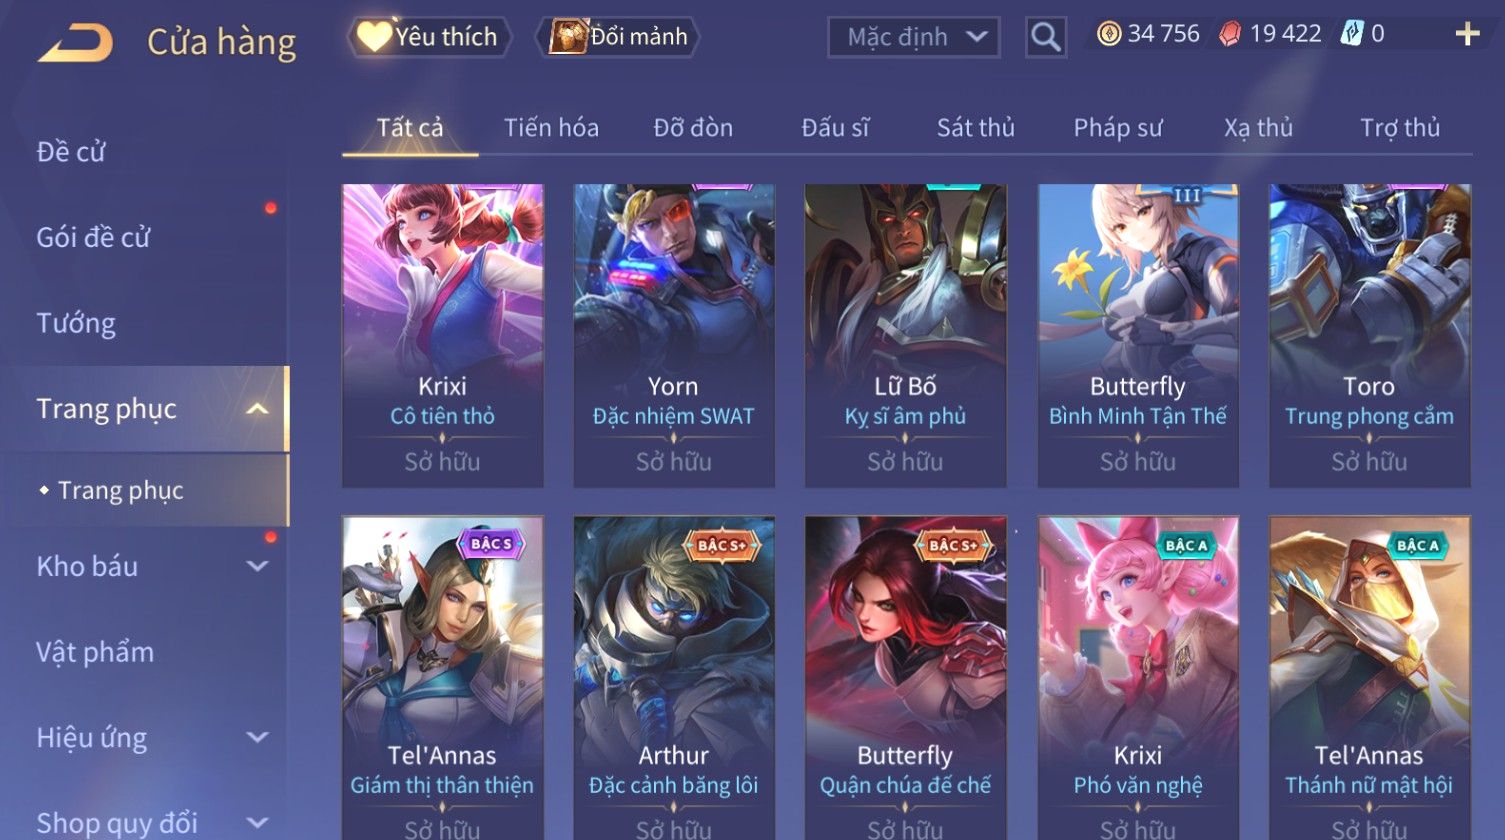Click the red ruby currency icon

click(x=1230, y=35)
